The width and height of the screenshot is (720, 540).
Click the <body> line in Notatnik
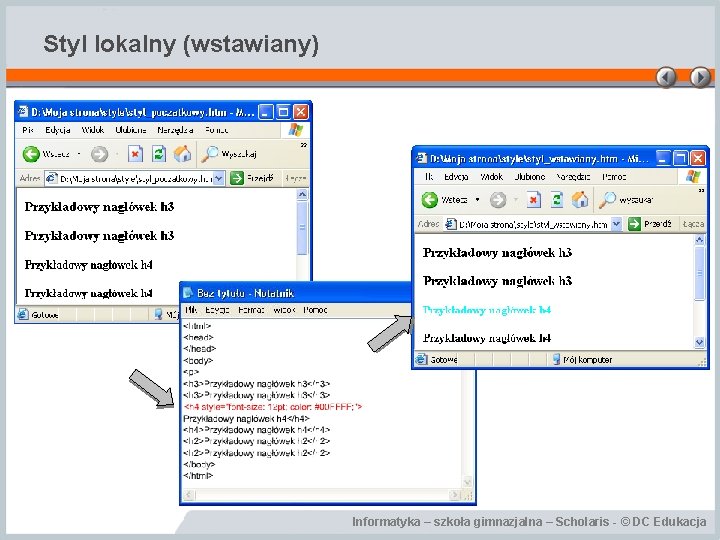198,360
